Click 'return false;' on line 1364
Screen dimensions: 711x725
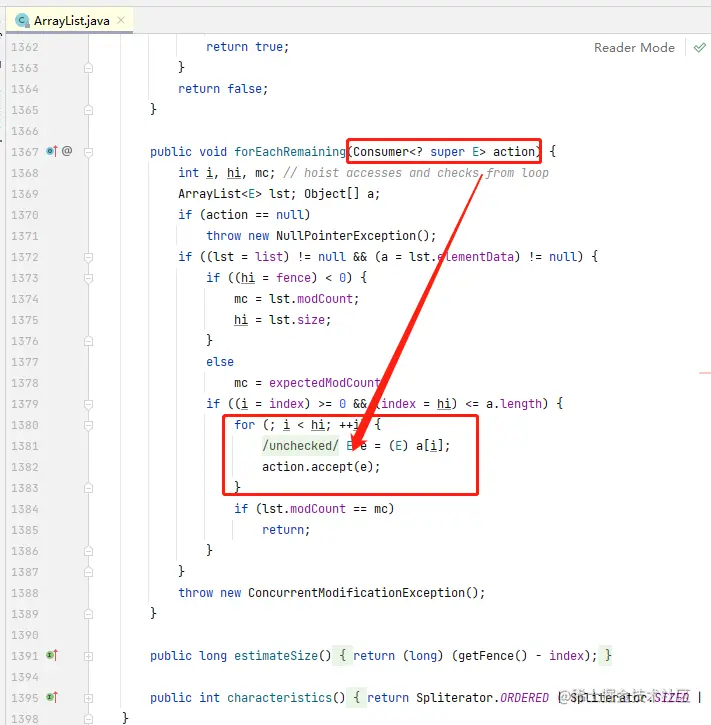(223, 89)
